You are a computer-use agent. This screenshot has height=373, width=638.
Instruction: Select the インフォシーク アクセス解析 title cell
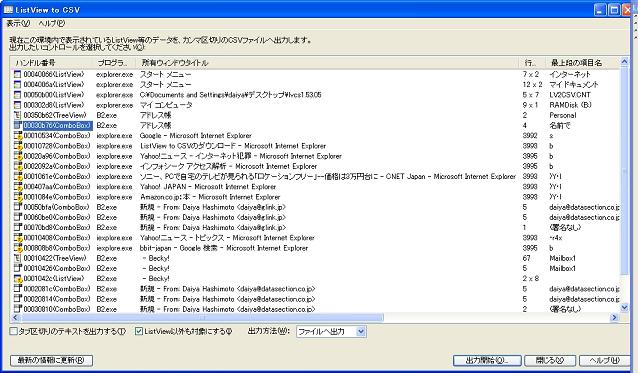[x=228, y=166]
